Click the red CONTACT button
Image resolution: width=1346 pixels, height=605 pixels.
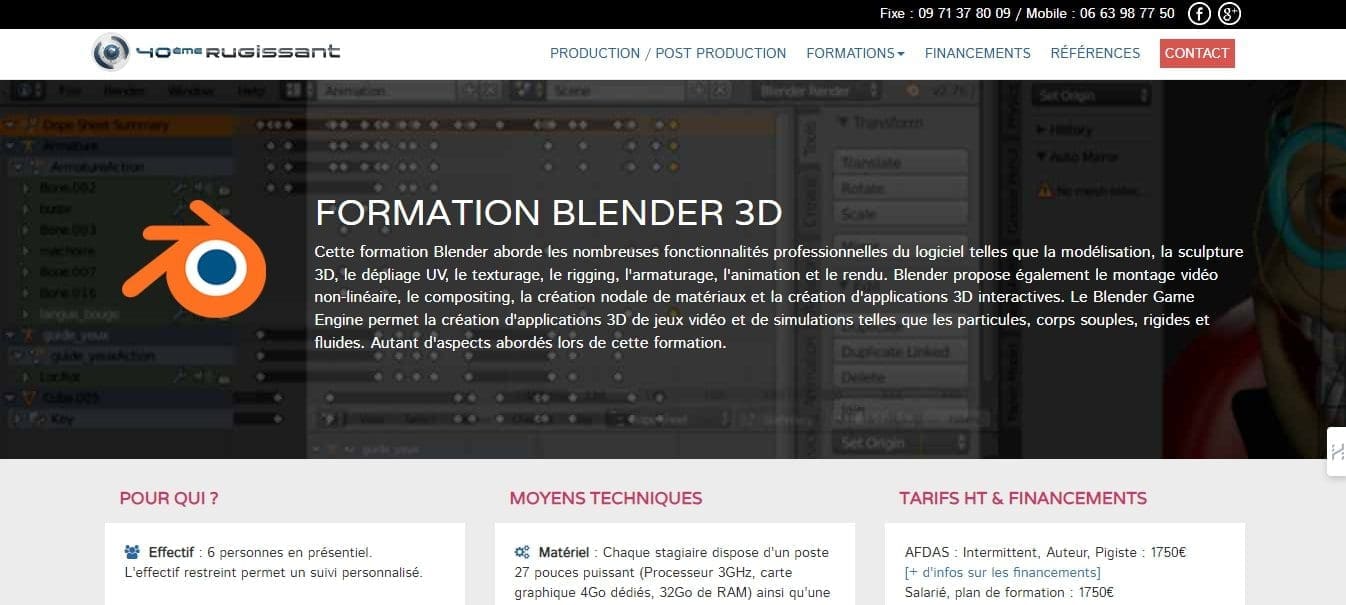pos(1197,53)
